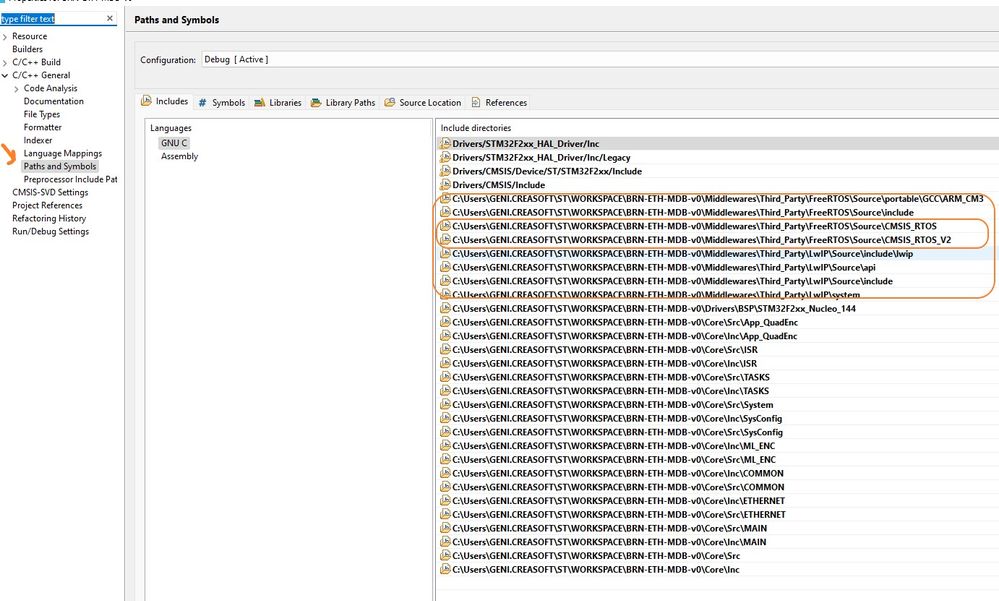
Task: Click folder icon of HAL_Driver/Inc/Legacy entry
Action: pos(445,157)
